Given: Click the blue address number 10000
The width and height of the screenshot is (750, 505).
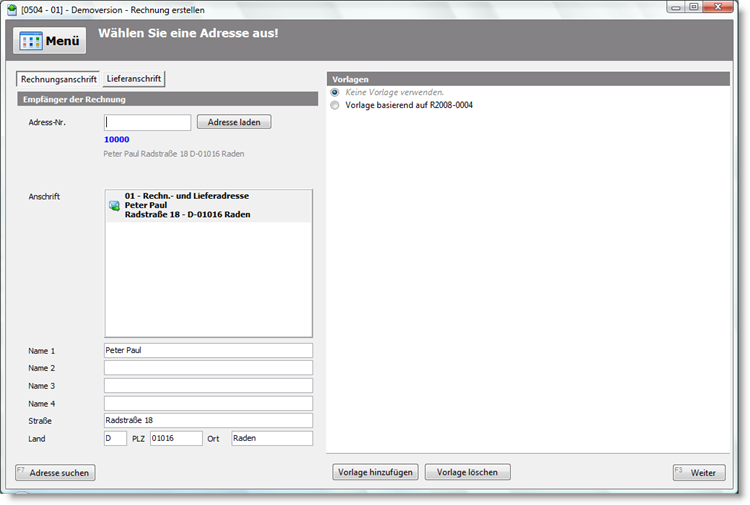Looking at the screenshot, I should pos(116,140).
